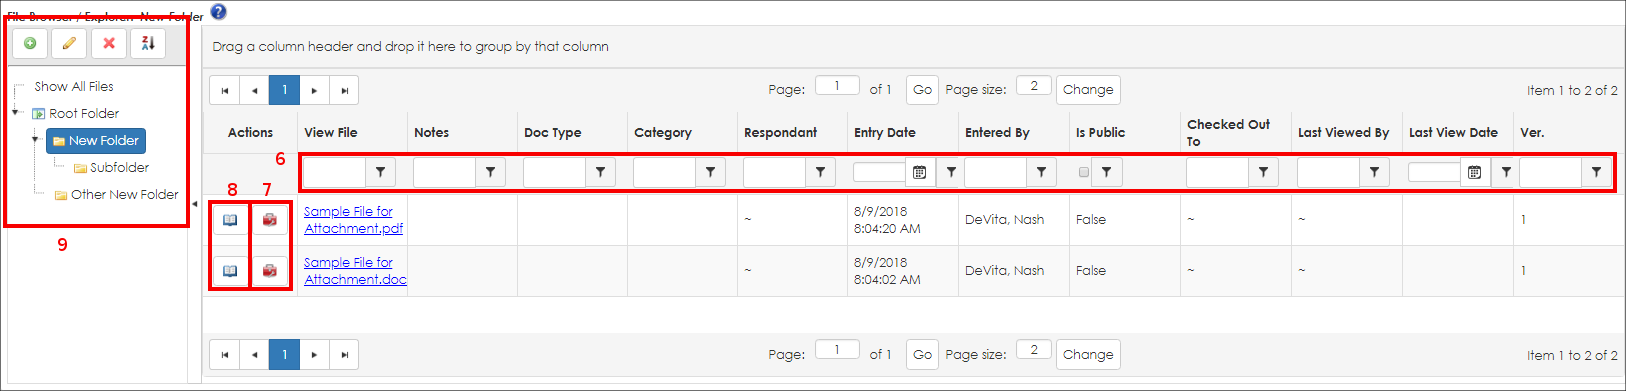1626x391 pixels.
Task: Click Notes filter text box
Action: click(x=444, y=172)
